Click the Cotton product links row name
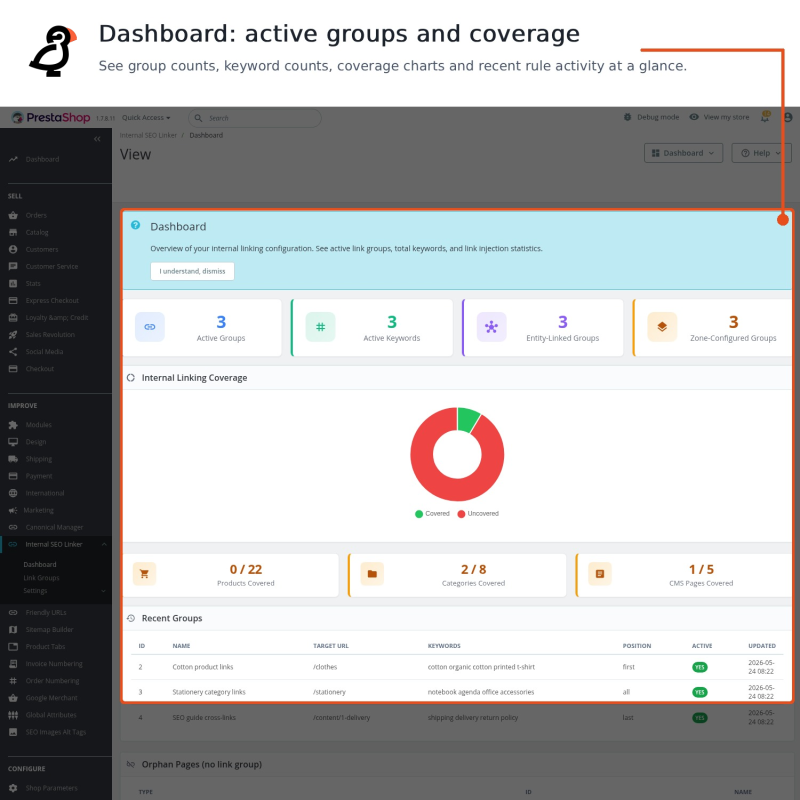The width and height of the screenshot is (800, 800). pos(203,667)
